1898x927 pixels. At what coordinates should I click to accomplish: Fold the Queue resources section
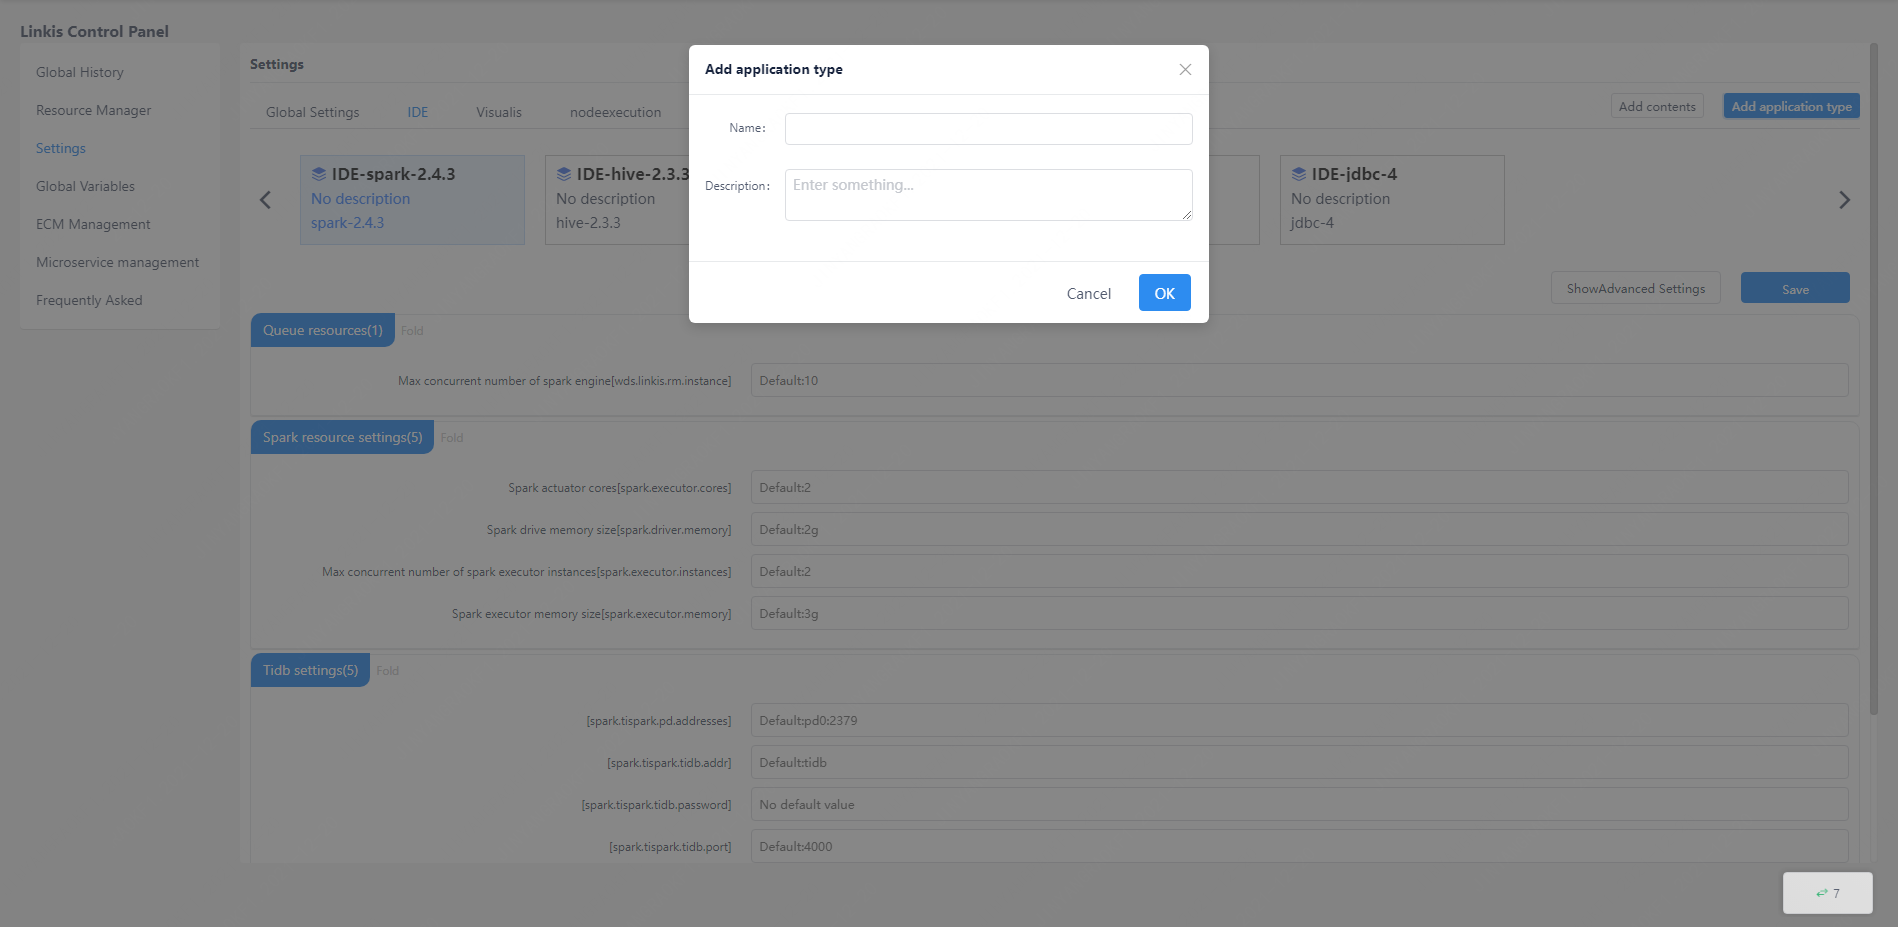(x=412, y=331)
